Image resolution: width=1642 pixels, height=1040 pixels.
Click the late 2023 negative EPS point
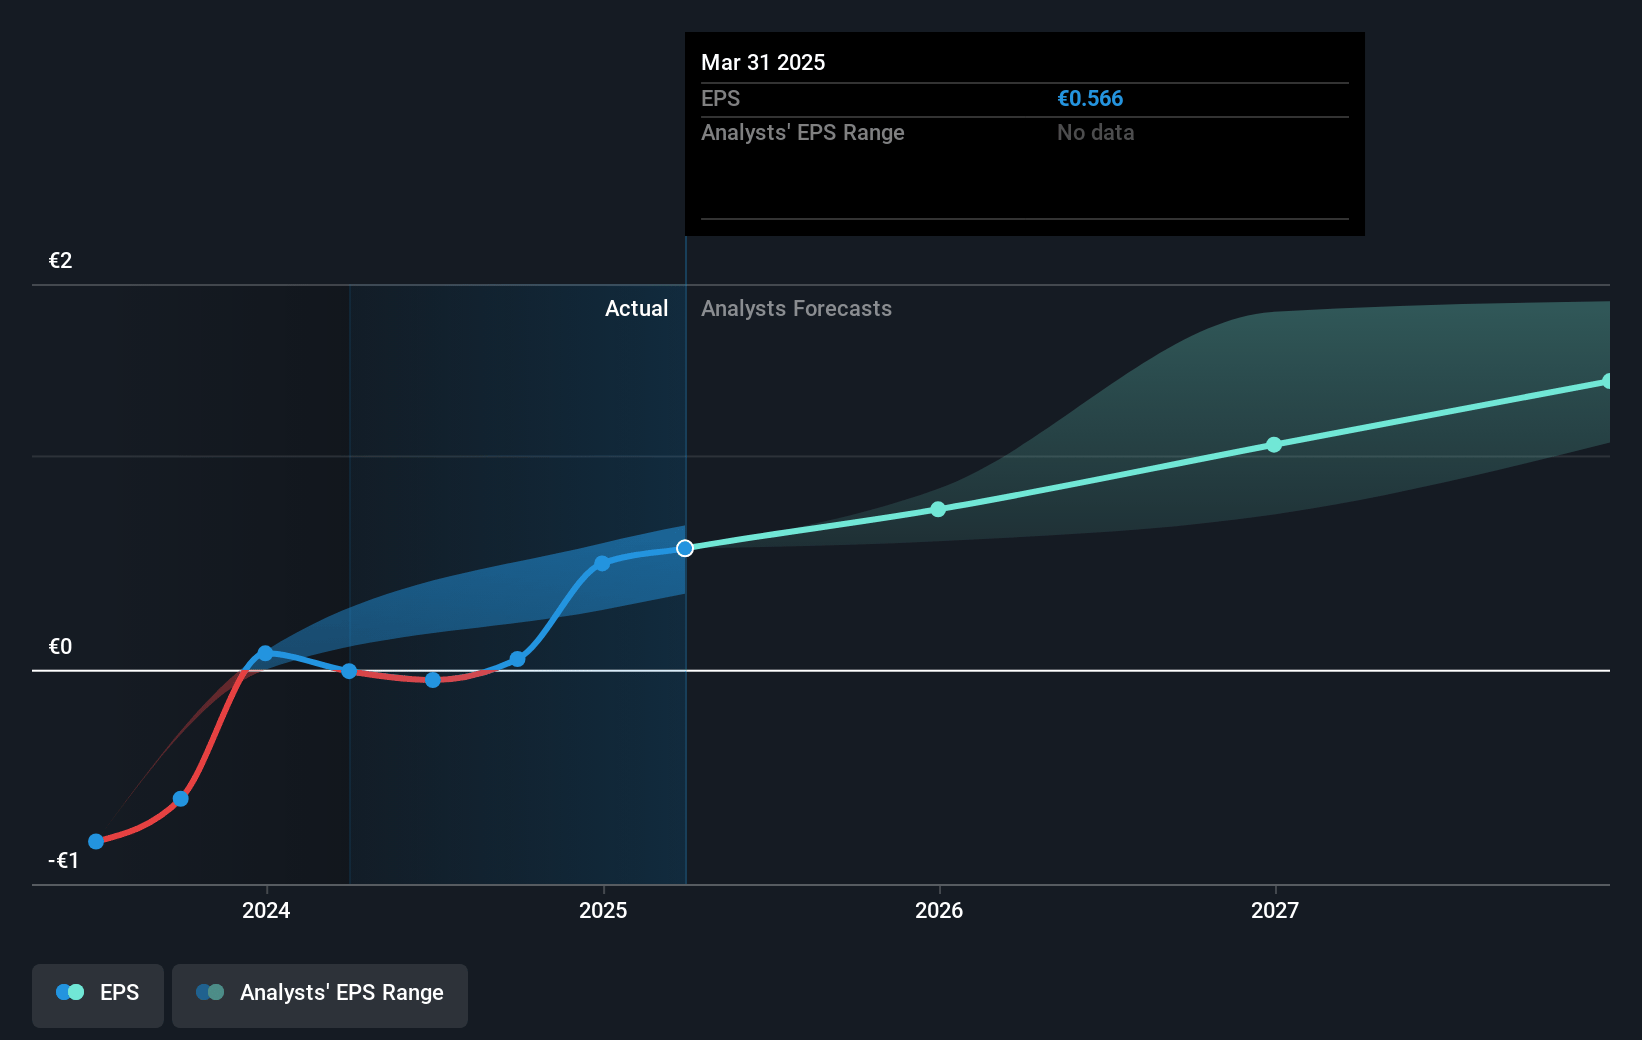coord(181,799)
